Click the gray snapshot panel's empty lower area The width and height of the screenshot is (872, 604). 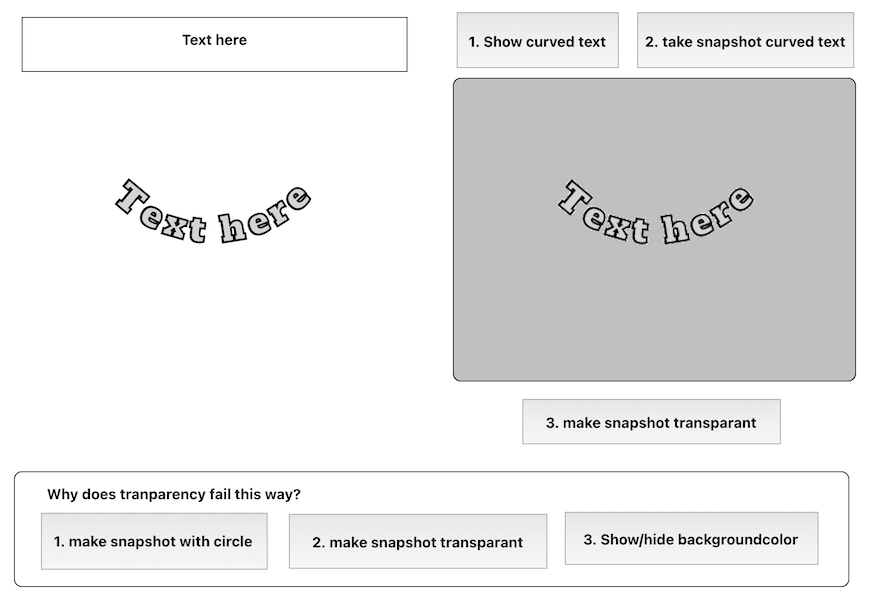pos(654,320)
